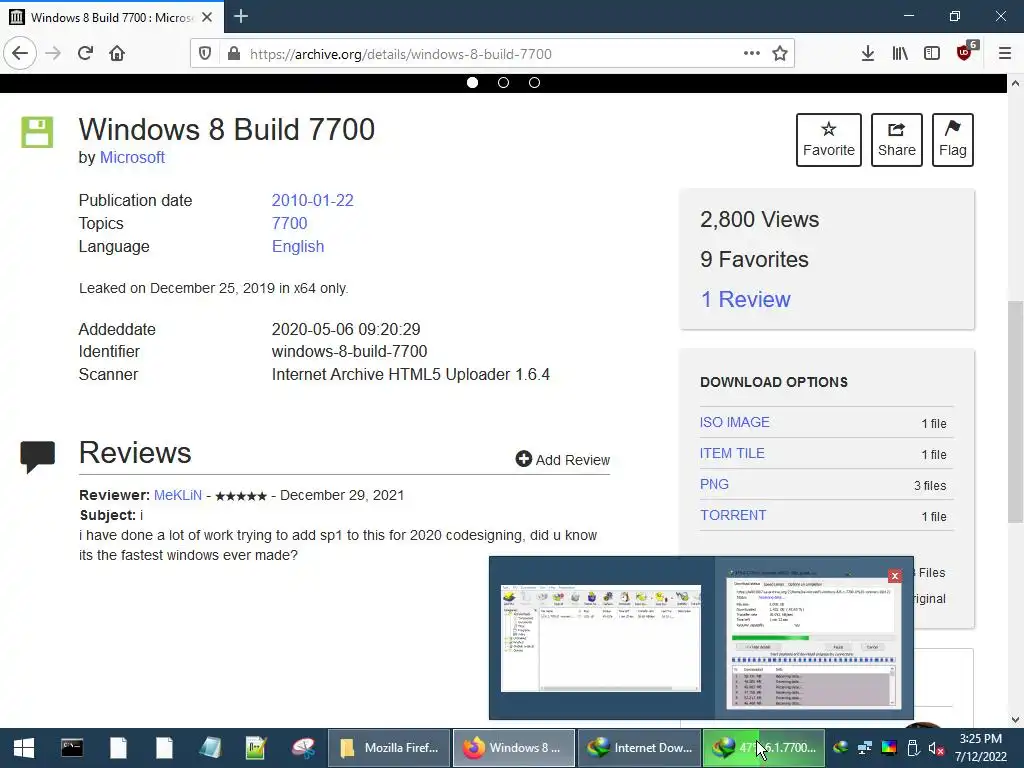Select the second carousel dot
Viewport: 1024px width, 768px height.
pyautogui.click(x=504, y=82)
